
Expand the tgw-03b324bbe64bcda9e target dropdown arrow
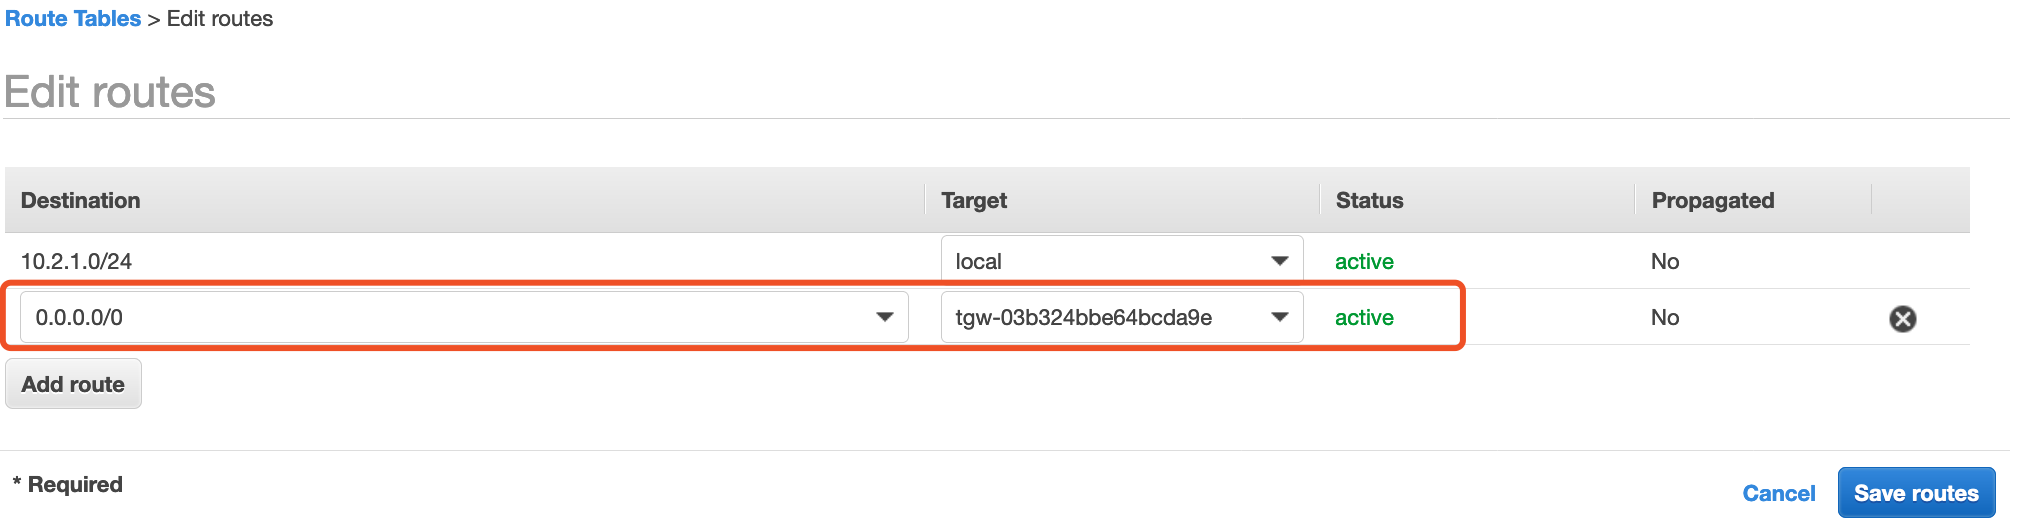tap(1279, 317)
